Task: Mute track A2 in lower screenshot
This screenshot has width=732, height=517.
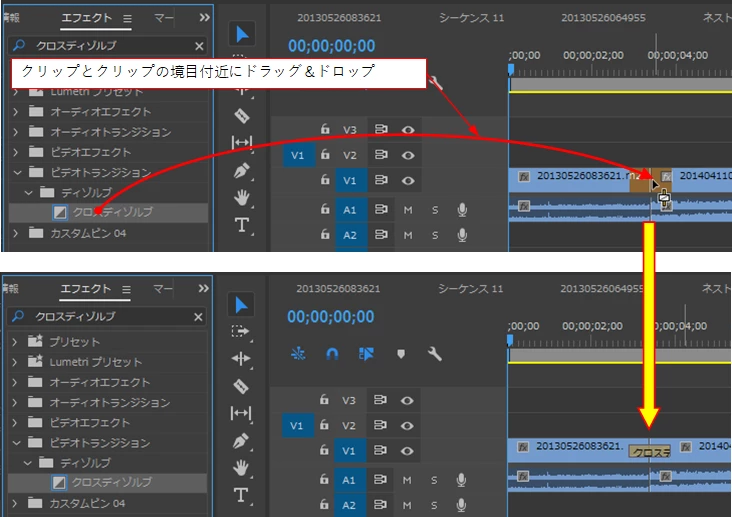Action: (407, 505)
